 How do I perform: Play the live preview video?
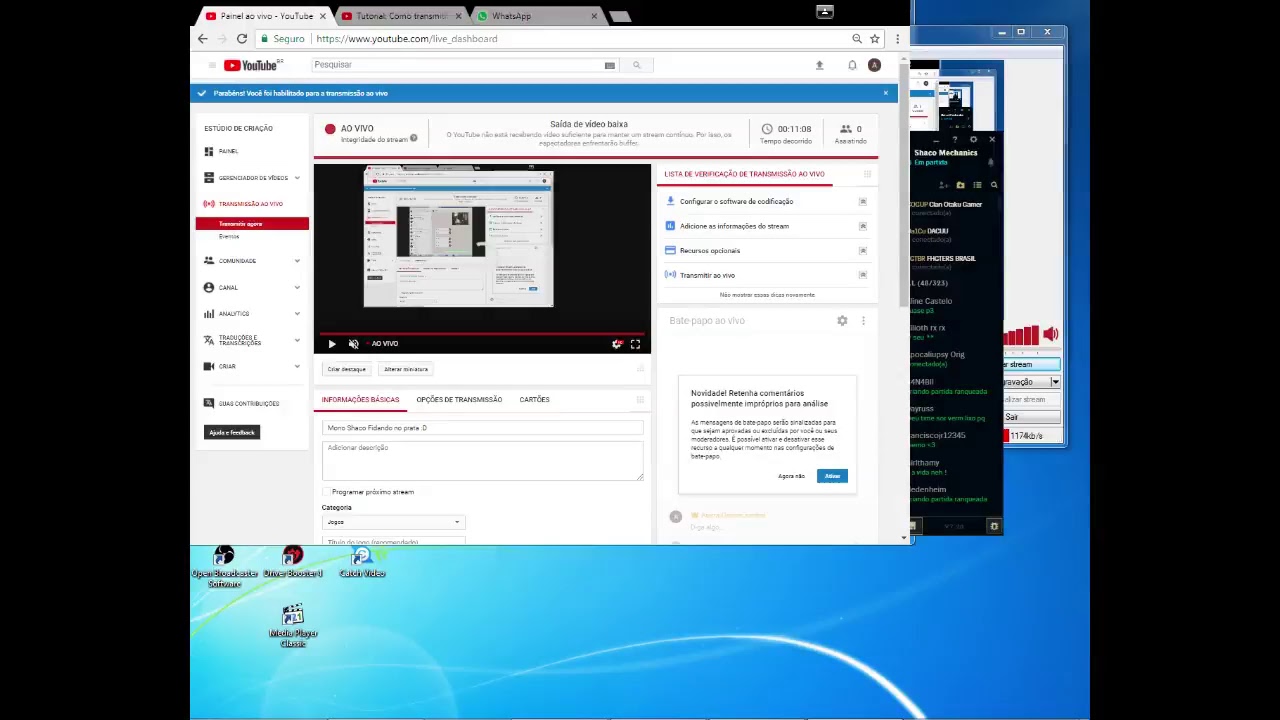(331, 344)
